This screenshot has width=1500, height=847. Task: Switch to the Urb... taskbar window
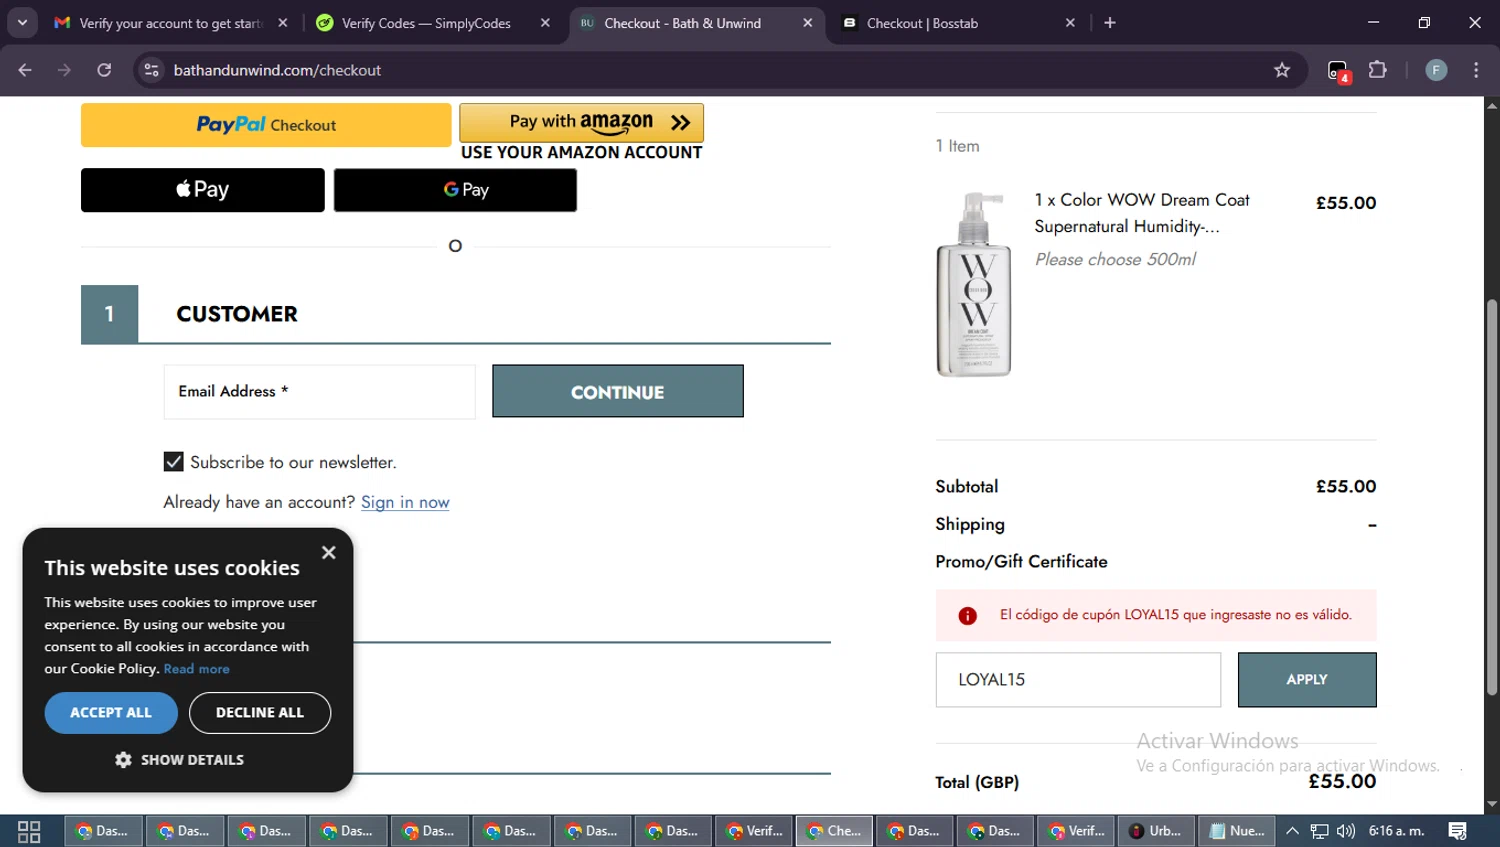(1155, 831)
